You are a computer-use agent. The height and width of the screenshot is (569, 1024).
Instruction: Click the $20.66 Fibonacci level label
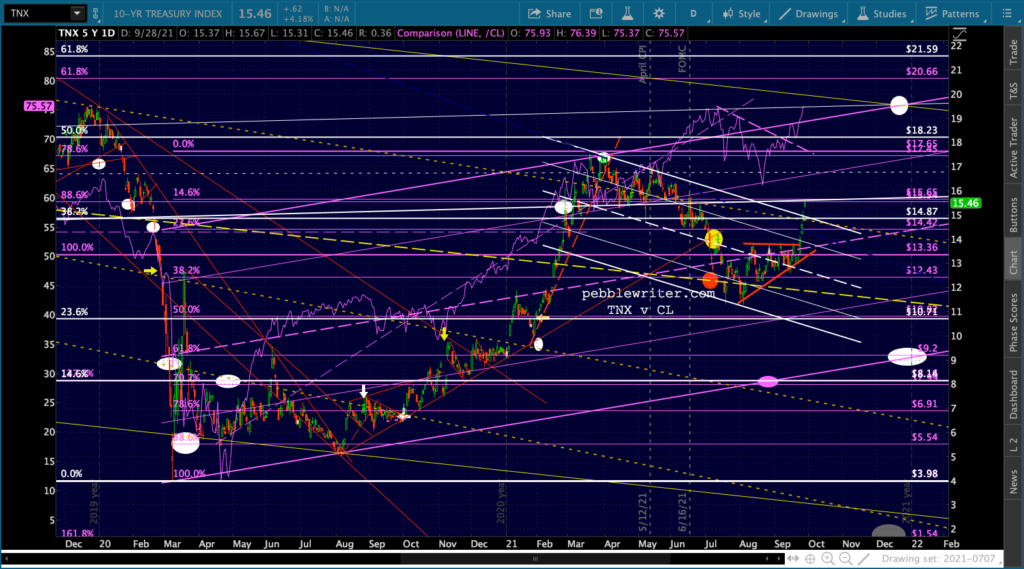click(x=921, y=71)
